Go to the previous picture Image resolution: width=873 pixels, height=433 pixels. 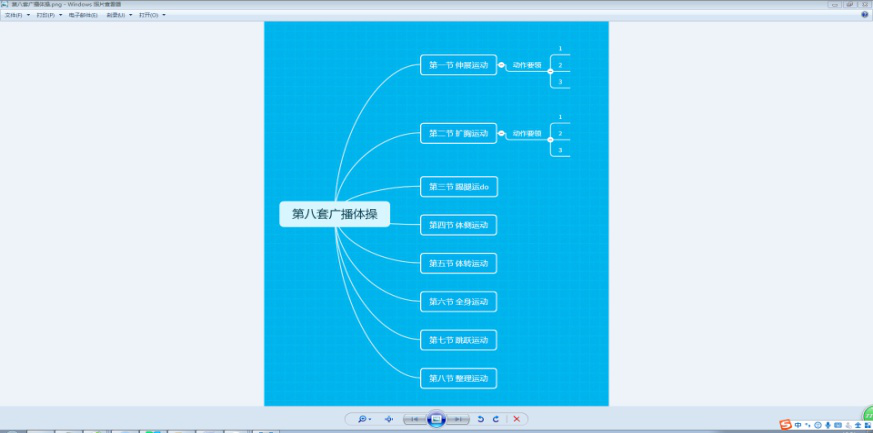[x=415, y=419]
